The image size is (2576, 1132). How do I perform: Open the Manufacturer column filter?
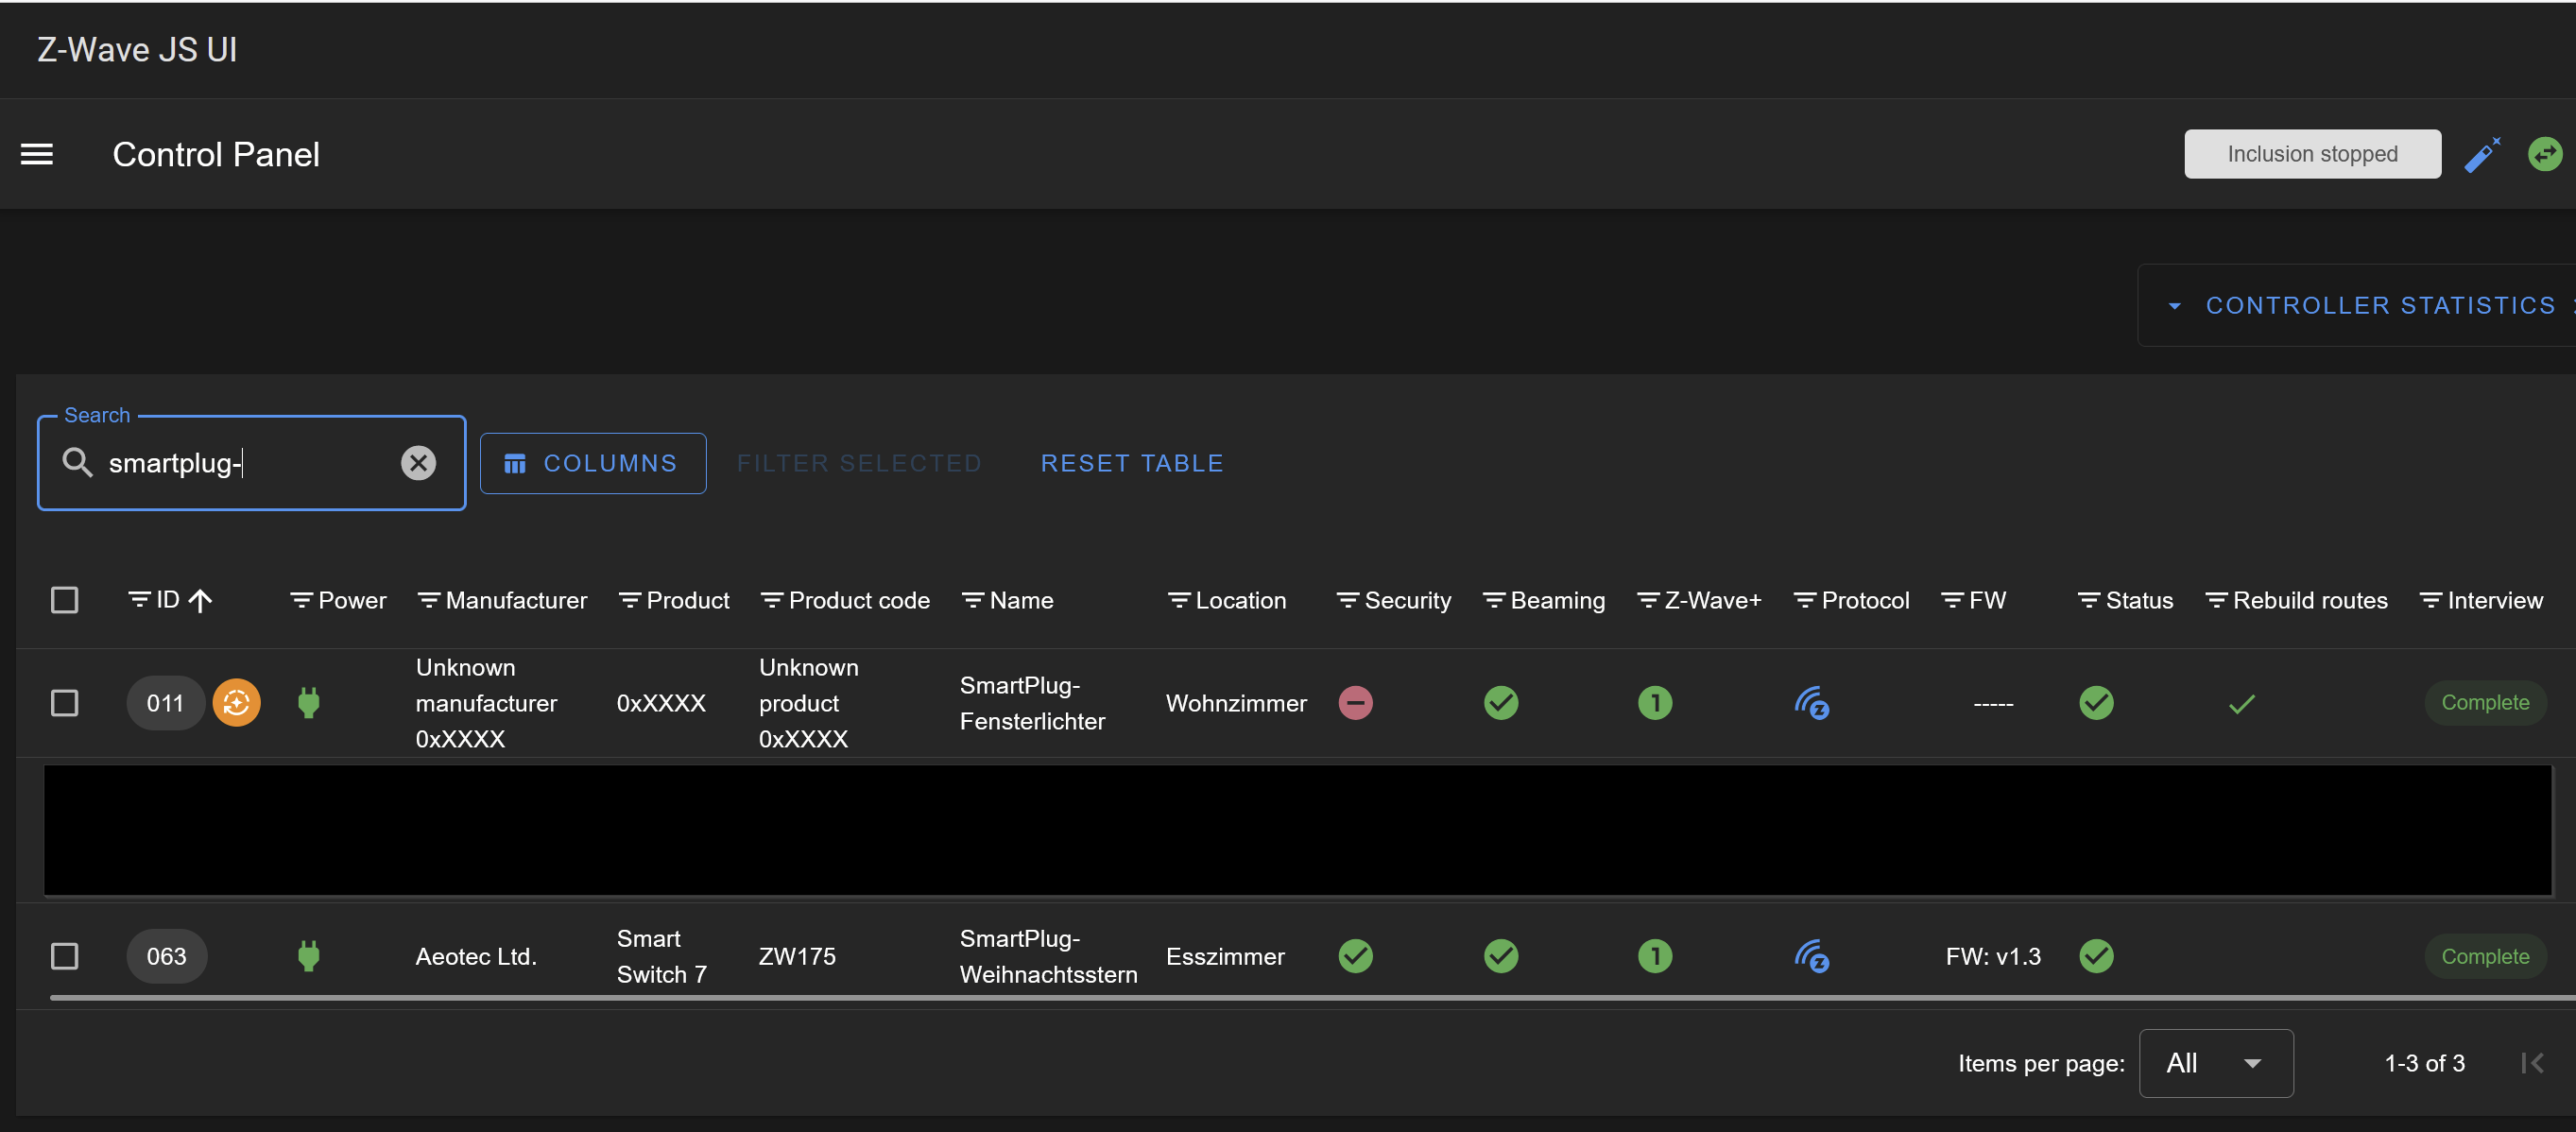pos(429,600)
